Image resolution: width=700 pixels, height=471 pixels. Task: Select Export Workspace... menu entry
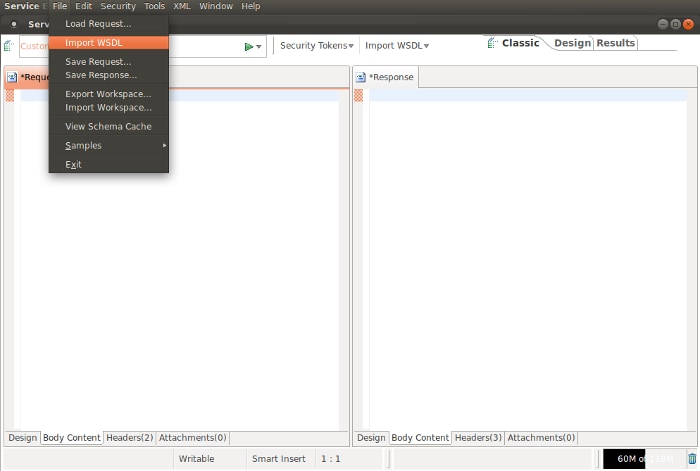(108, 94)
